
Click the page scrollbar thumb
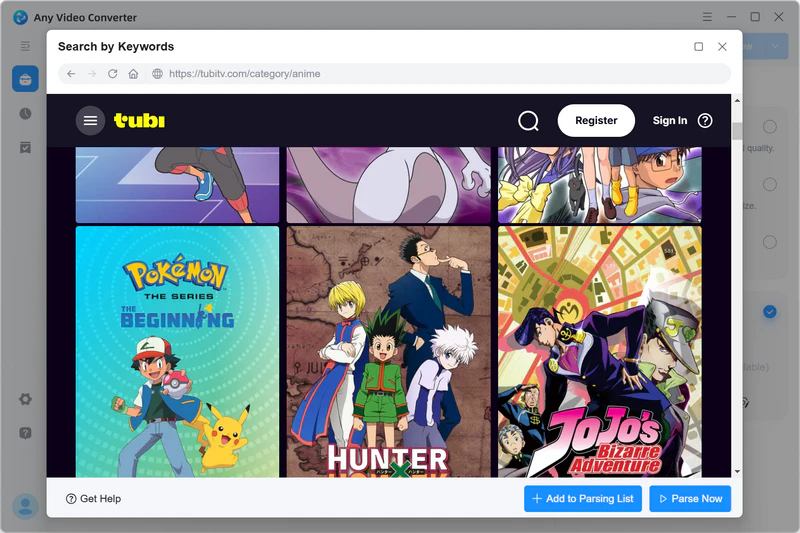coord(737,131)
